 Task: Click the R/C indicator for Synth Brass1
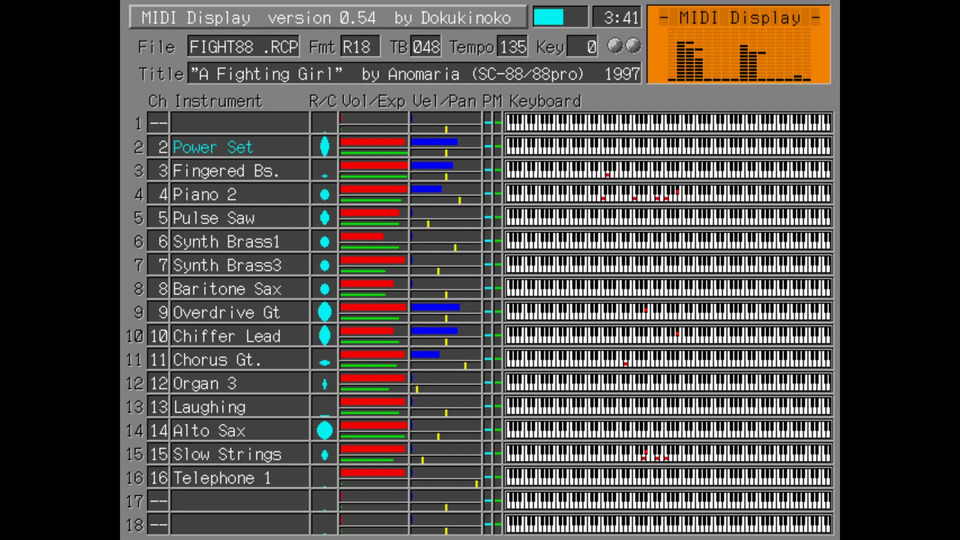click(324, 241)
